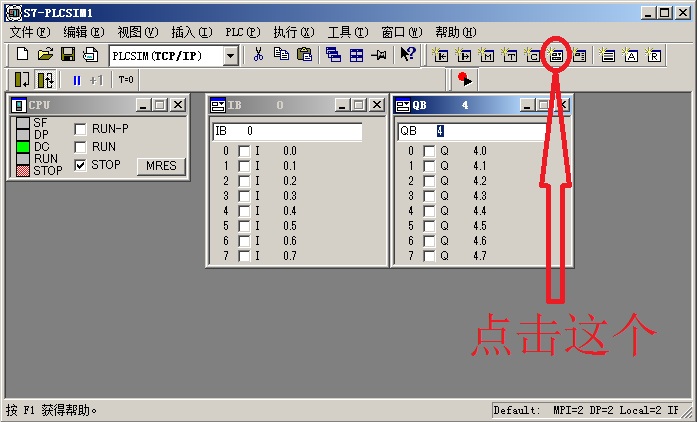Click the T=0 timer reset button
Screen dimensions: 698x422
pyautogui.click(x=126, y=80)
